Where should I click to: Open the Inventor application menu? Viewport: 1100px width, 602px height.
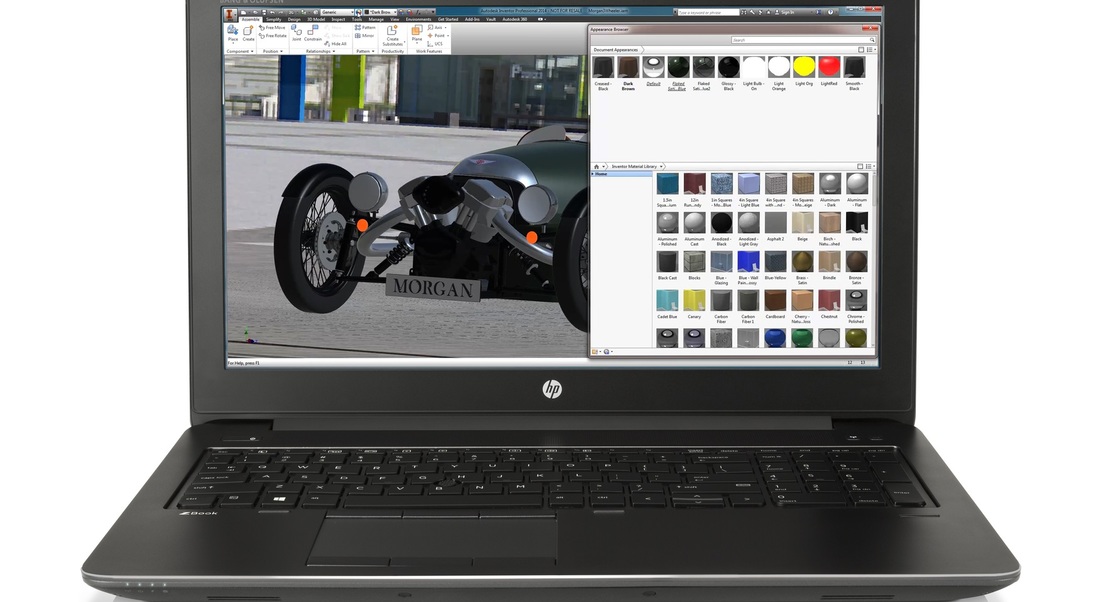click(x=229, y=13)
